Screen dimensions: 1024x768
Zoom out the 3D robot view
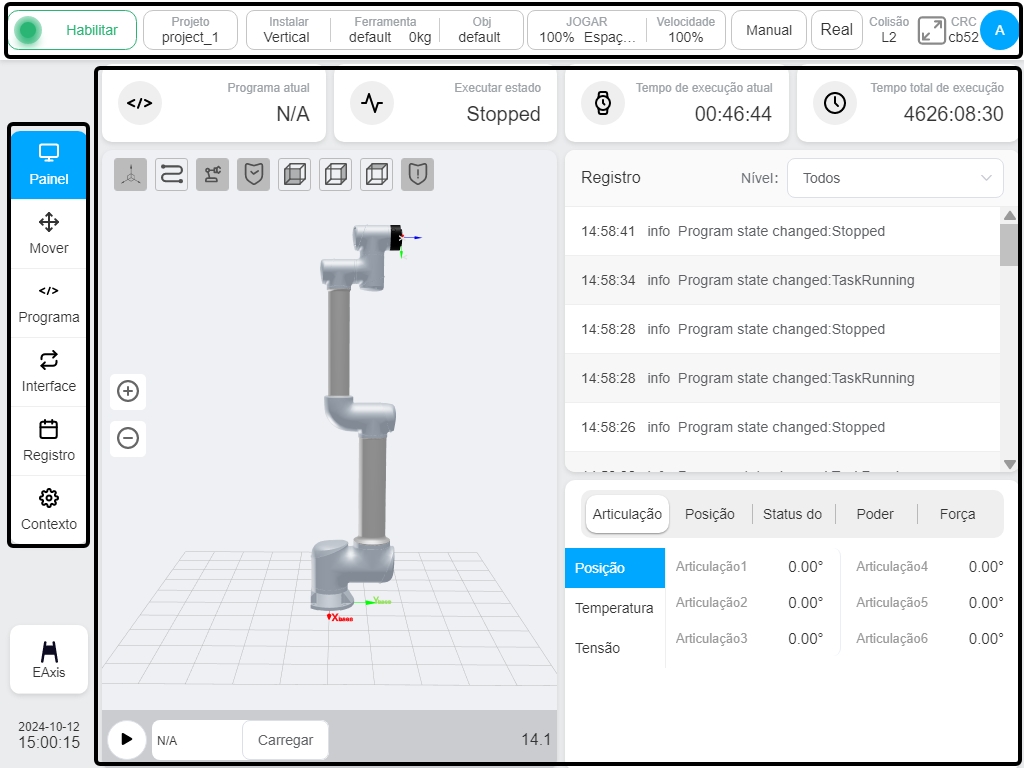(x=128, y=438)
